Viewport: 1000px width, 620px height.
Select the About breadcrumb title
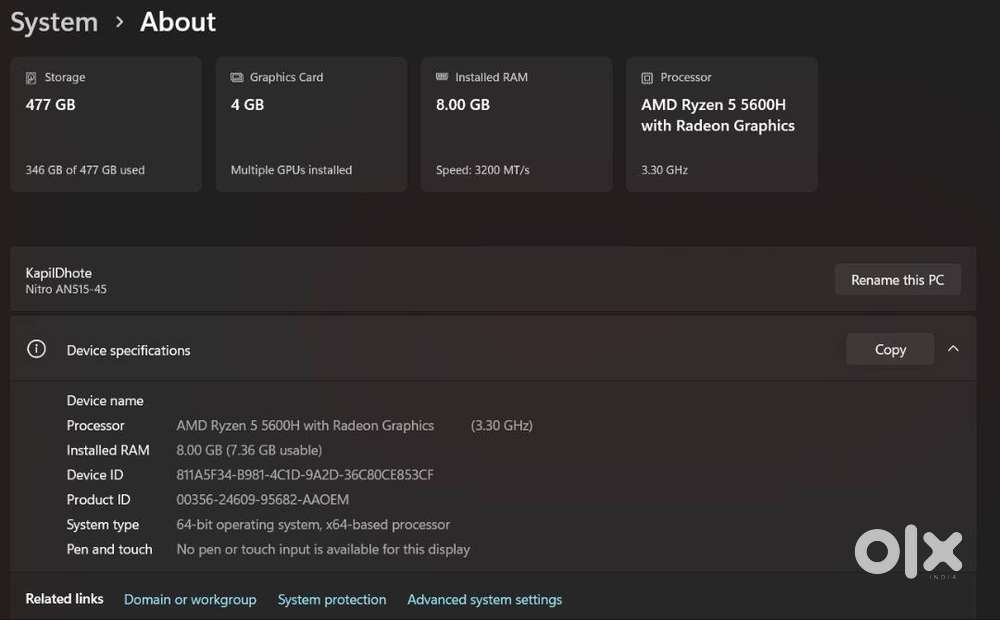pyautogui.click(x=178, y=22)
